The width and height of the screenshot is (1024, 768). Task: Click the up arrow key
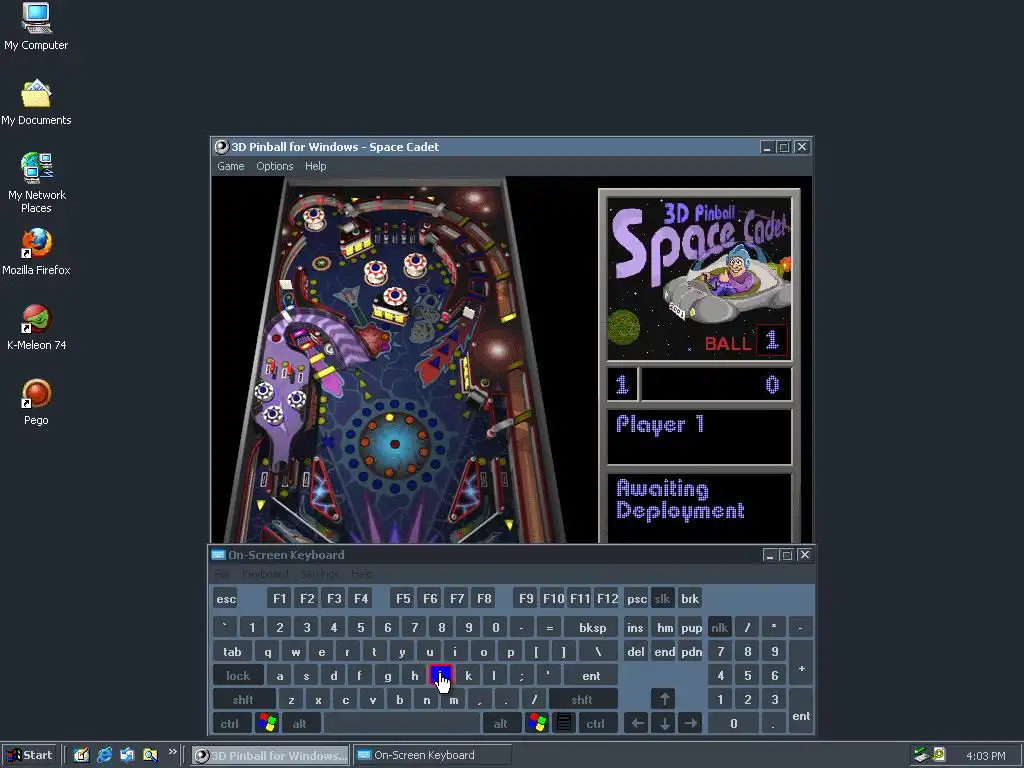(664, 699)
